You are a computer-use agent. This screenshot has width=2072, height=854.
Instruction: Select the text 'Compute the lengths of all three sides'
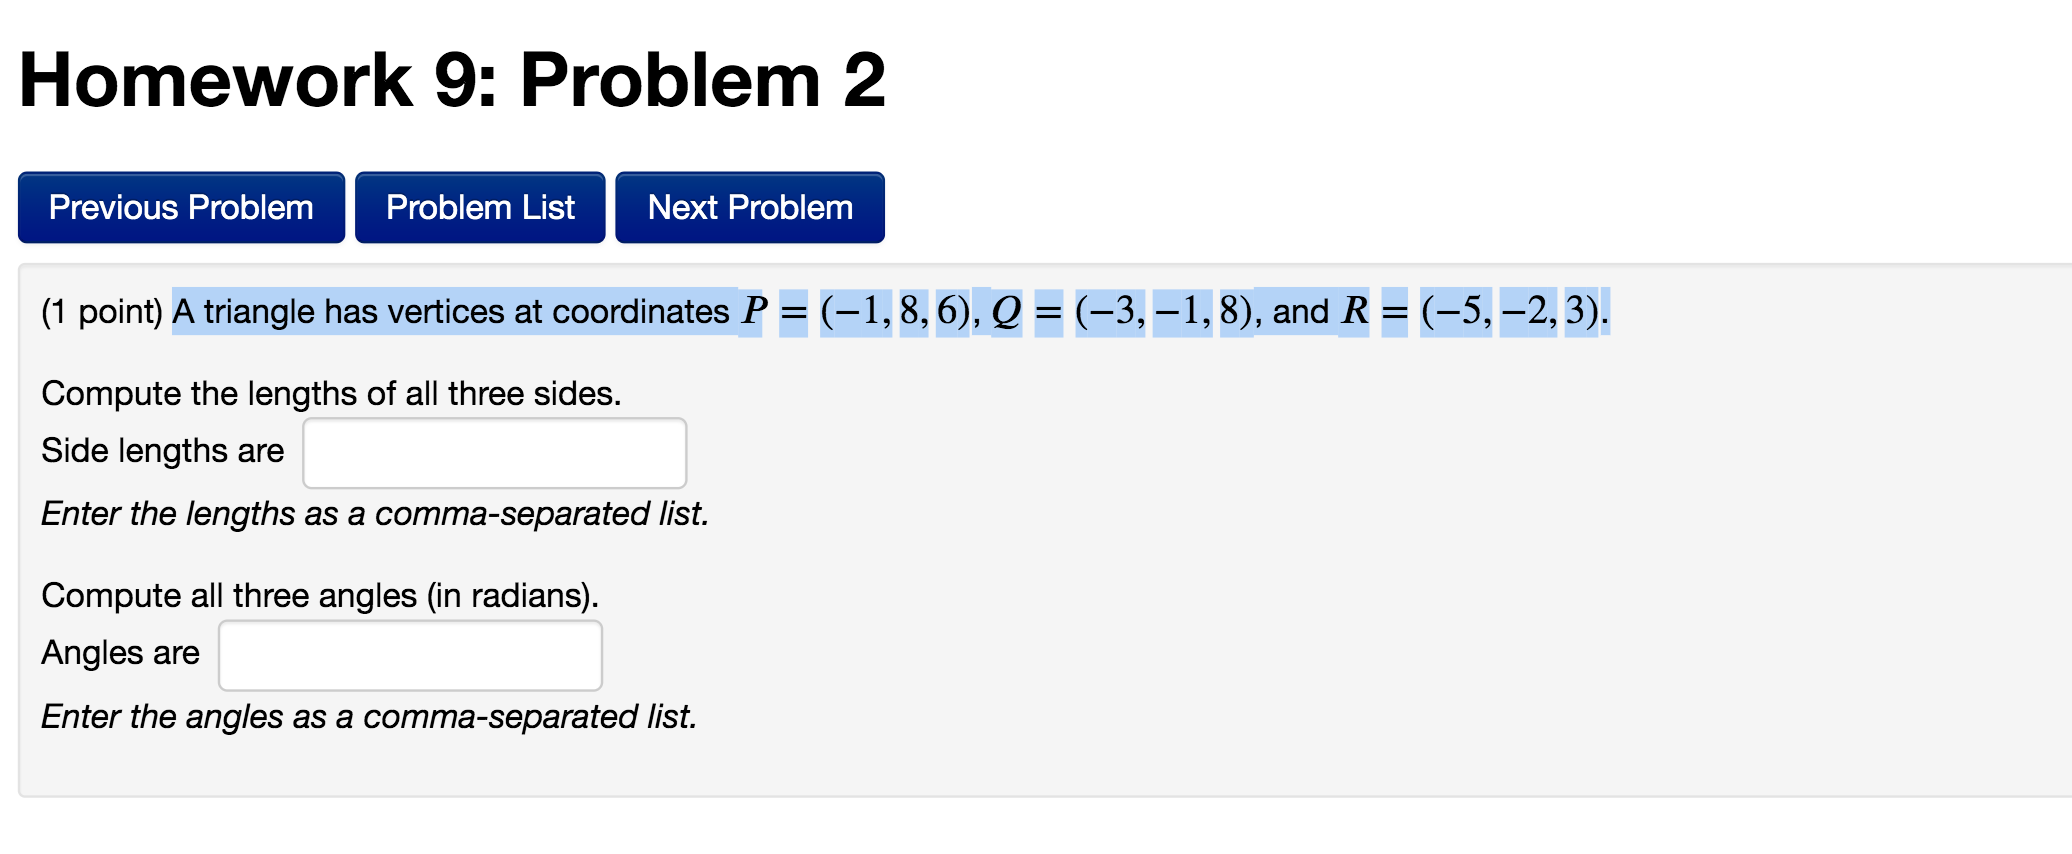pos(330,393)
